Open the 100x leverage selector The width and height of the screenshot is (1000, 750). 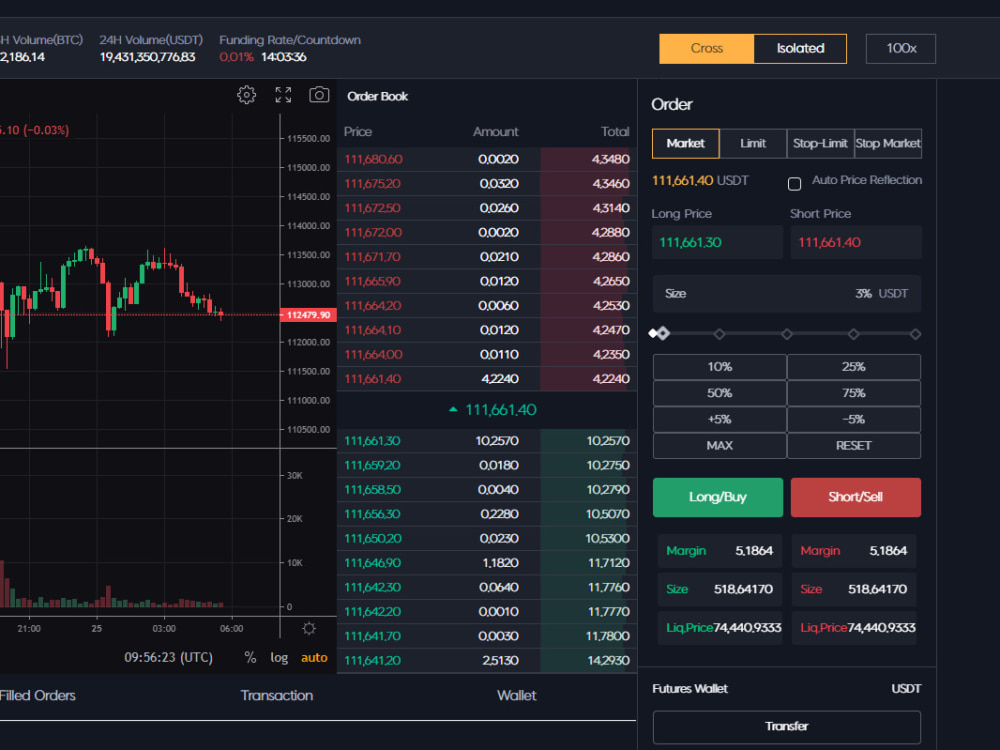click(901, 48)
